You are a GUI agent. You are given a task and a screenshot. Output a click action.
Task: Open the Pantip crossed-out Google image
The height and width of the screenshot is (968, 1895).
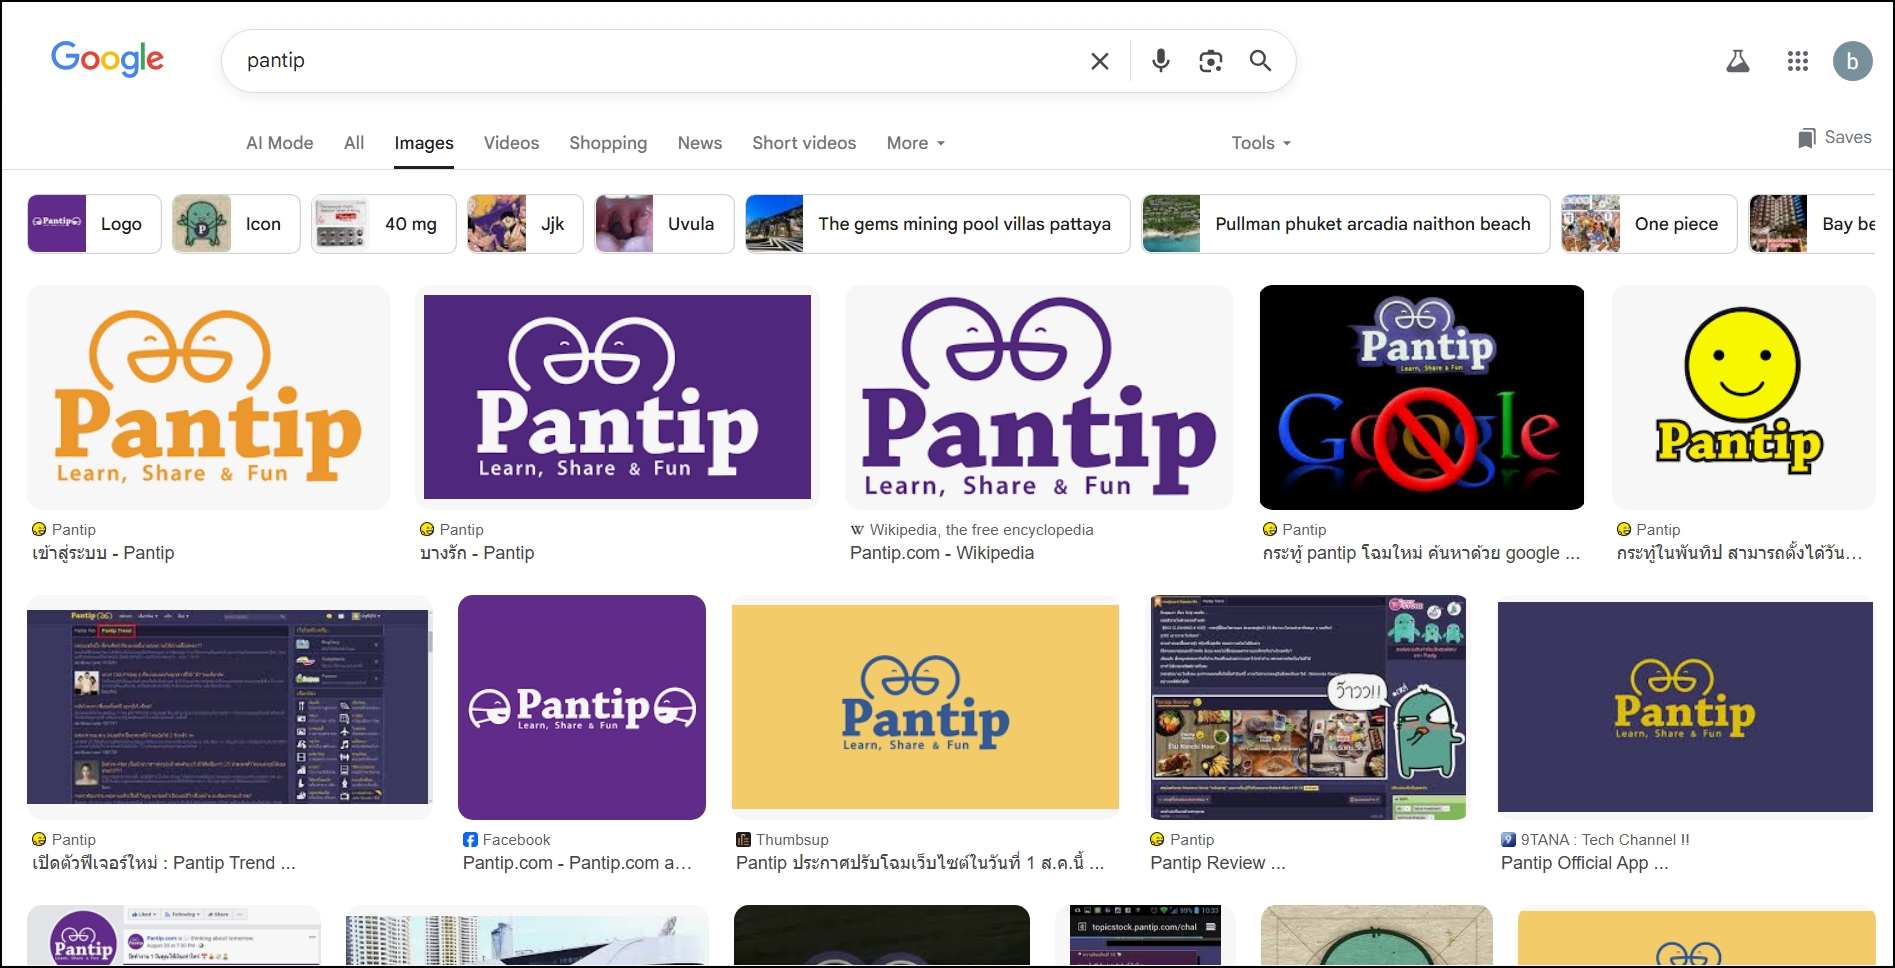tap(1421, 397)
